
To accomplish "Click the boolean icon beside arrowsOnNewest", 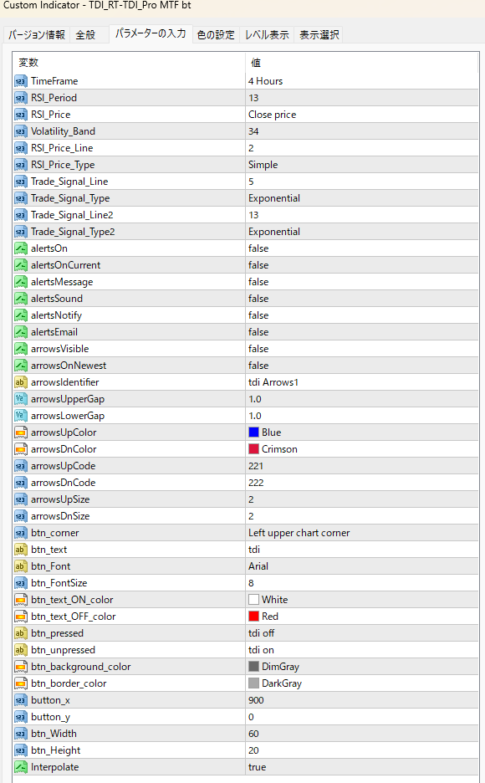I will (20, 366).
